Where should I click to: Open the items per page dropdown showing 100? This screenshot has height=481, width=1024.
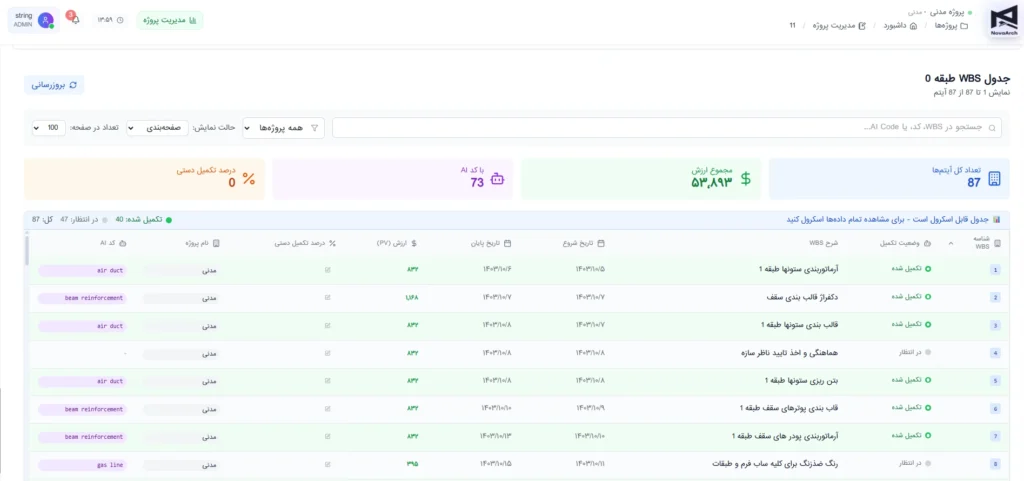coord(47,128)
